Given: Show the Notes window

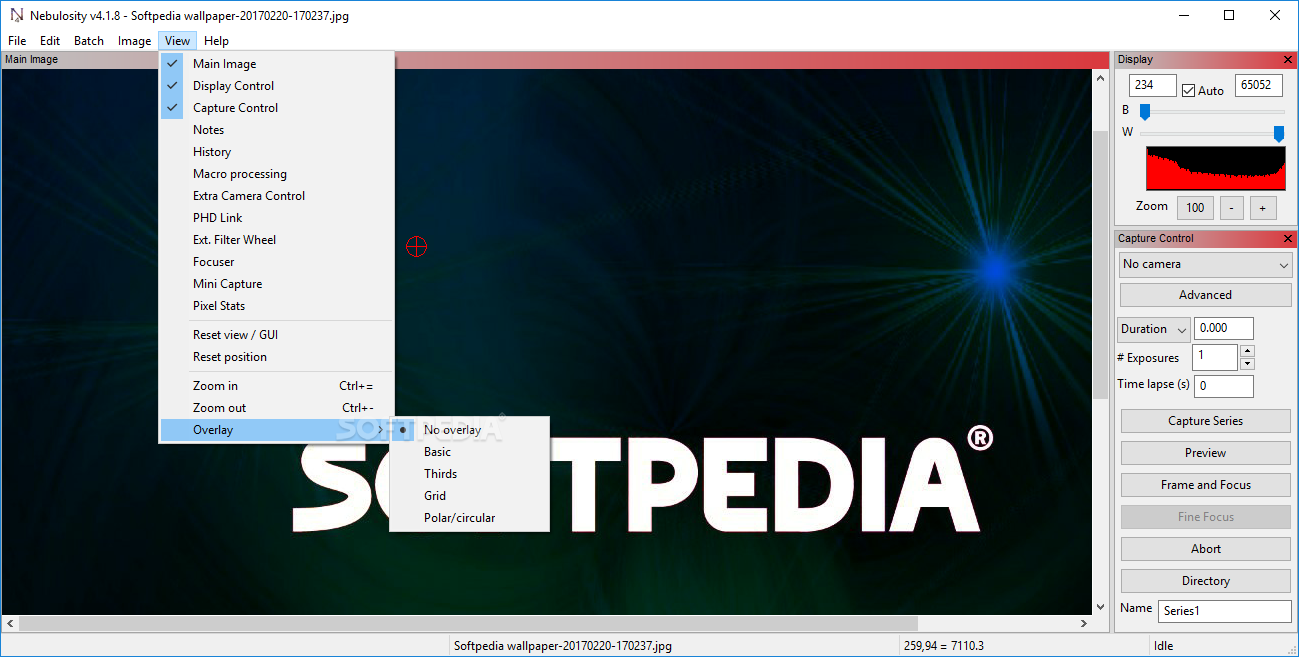Looking at the screenshot, I should pyautogui.click(x=277, y=130).
